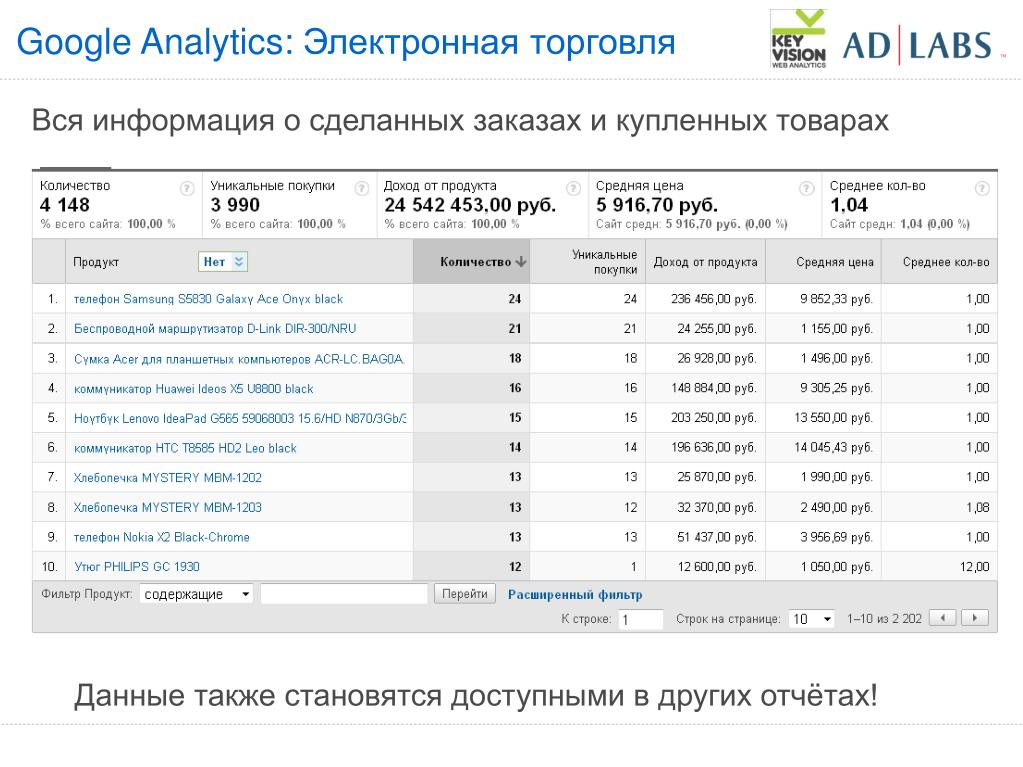Open Ноутбук Lenovo IdeaPad G565 link
The width and height of the screenshot is (1023, 767).
[x=239, y=418]
